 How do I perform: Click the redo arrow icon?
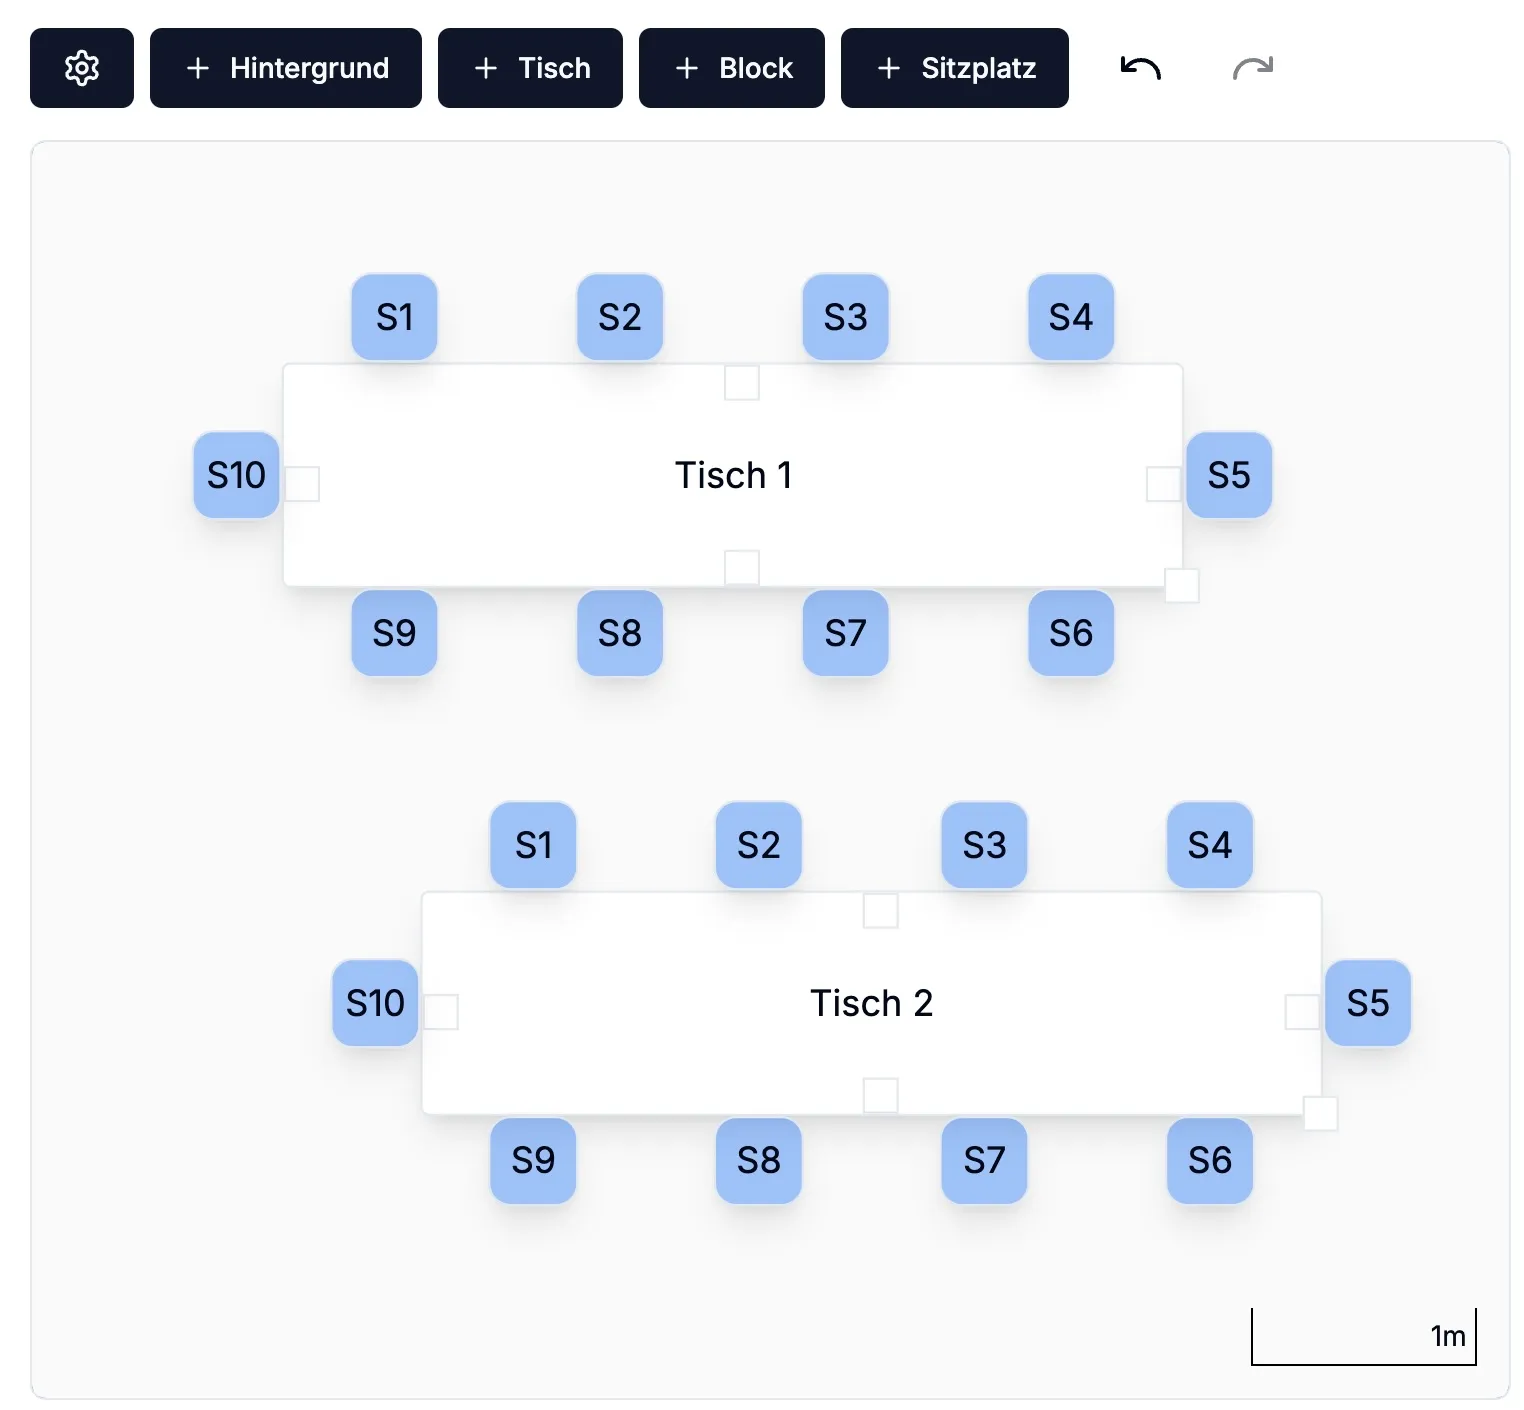(1252, 68)
